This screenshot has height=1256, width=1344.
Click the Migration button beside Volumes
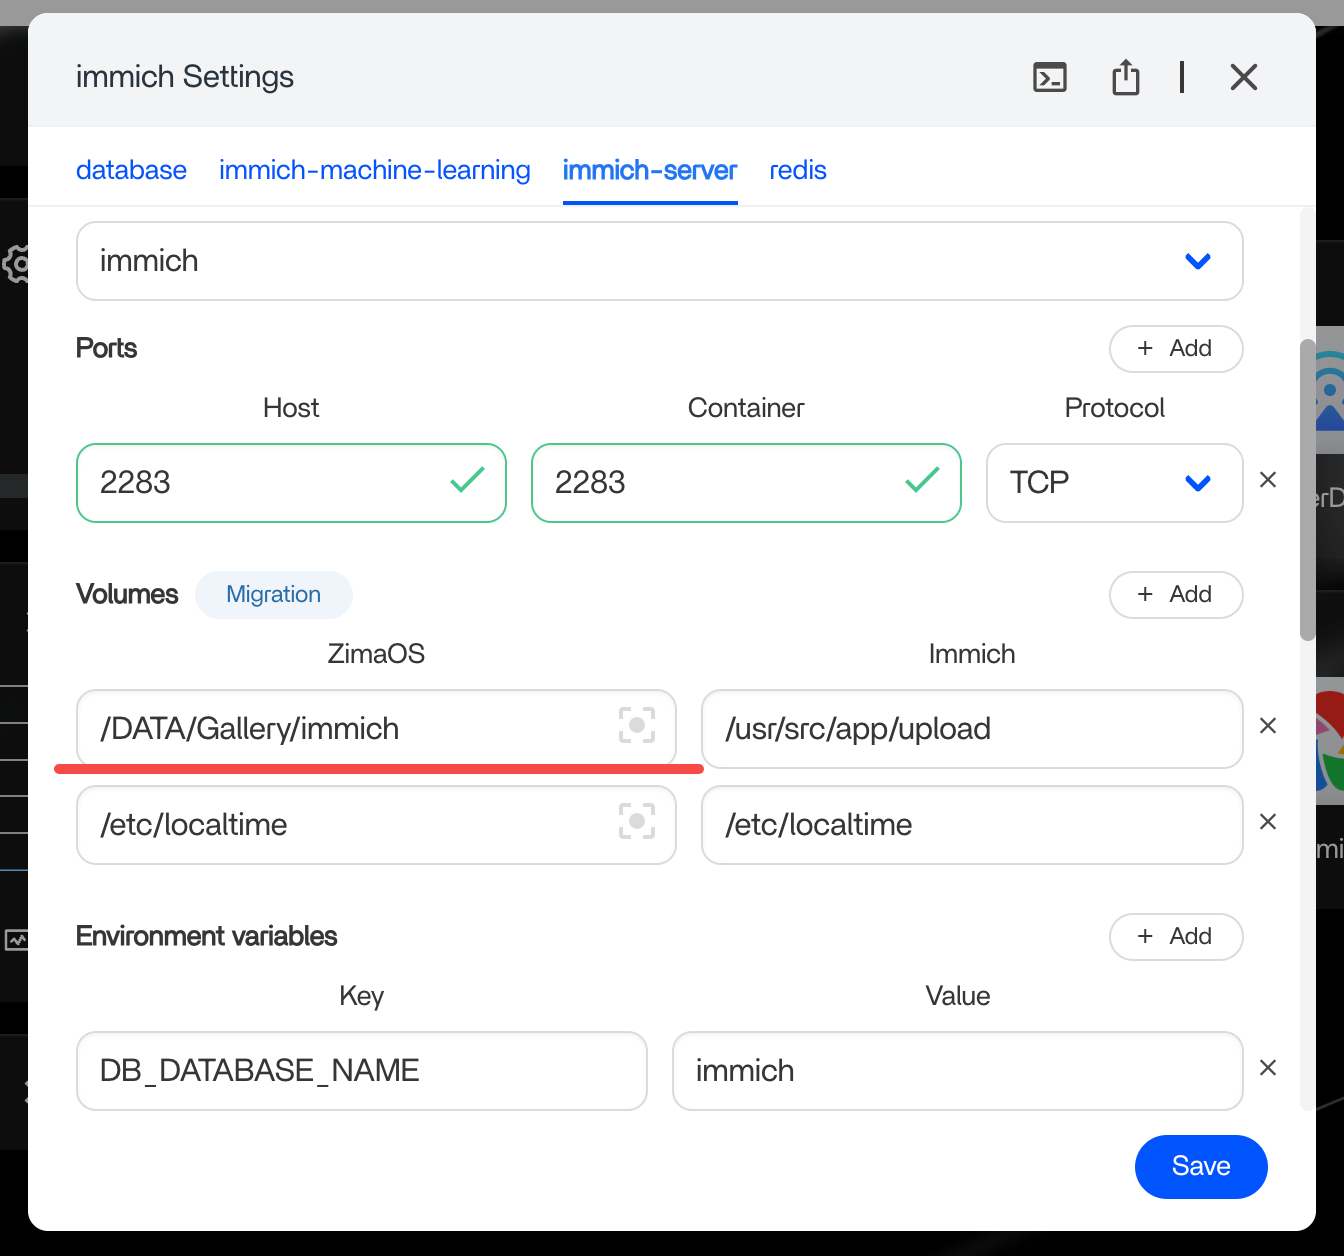[274, 595]
